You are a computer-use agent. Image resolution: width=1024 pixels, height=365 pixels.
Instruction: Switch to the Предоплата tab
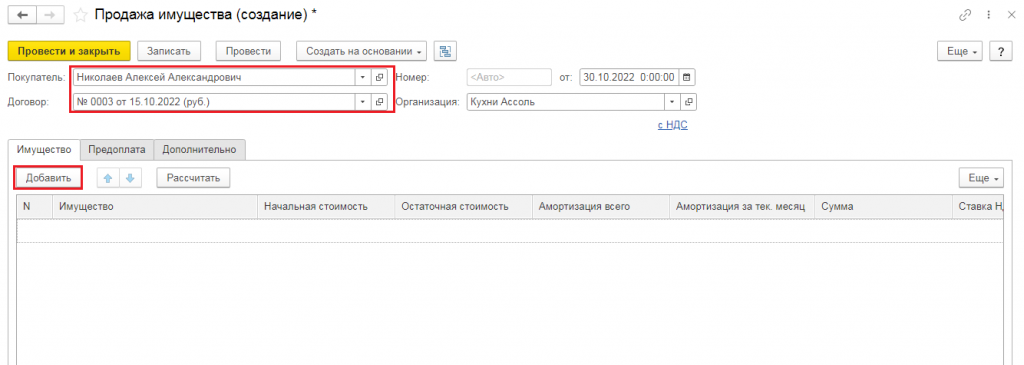click(x=117, y=149)
